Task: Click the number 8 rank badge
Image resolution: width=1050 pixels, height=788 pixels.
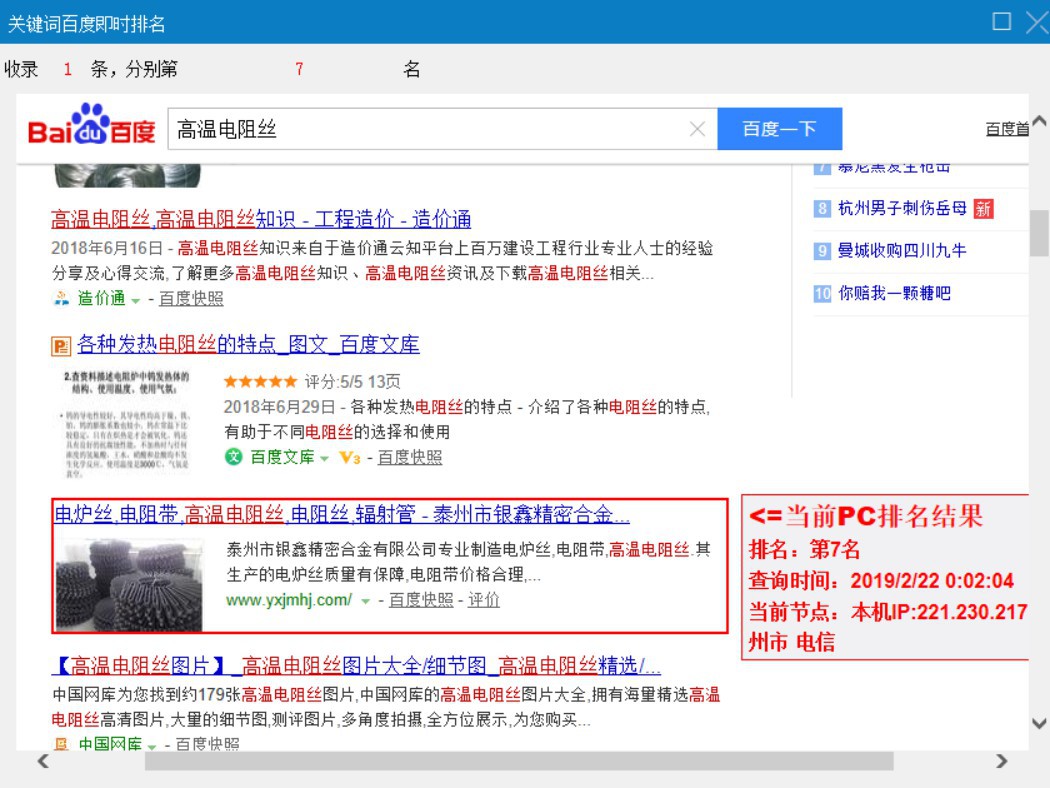Action: 822,208
